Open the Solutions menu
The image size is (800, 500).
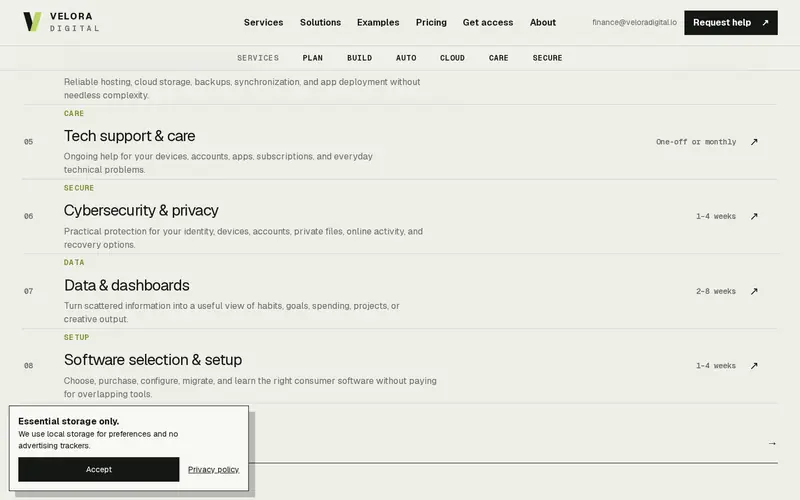coord(320,22)
